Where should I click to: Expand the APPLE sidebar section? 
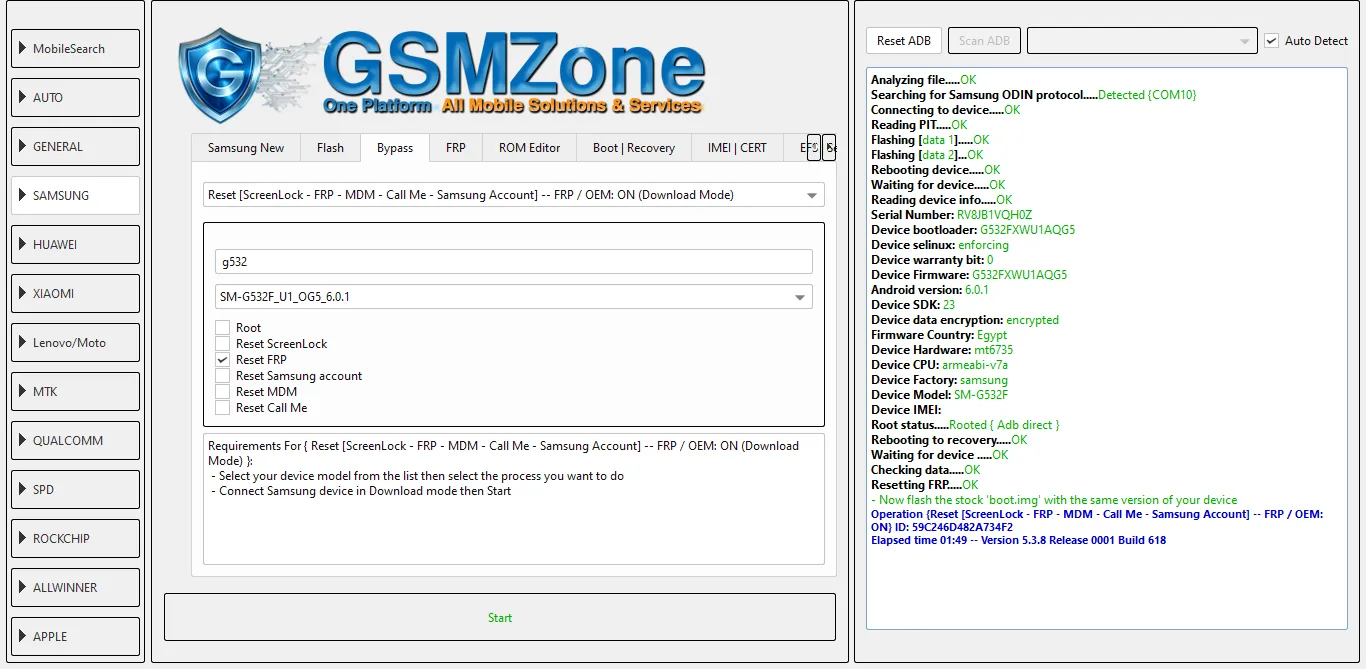pyautogui.click(x=75, y=637)
